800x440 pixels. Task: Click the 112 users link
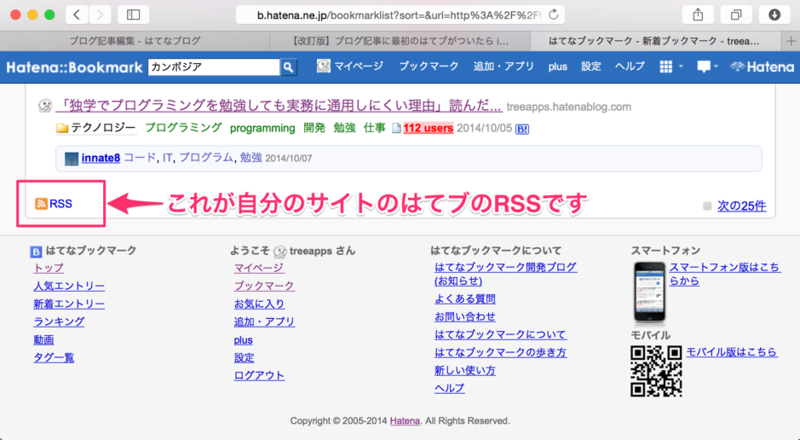[x=428, y=128]
